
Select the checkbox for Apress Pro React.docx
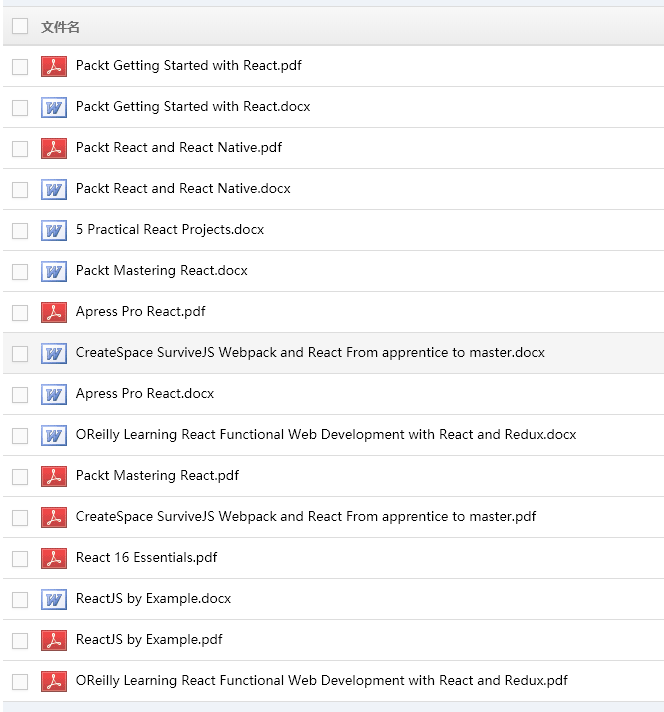(20, 394)
